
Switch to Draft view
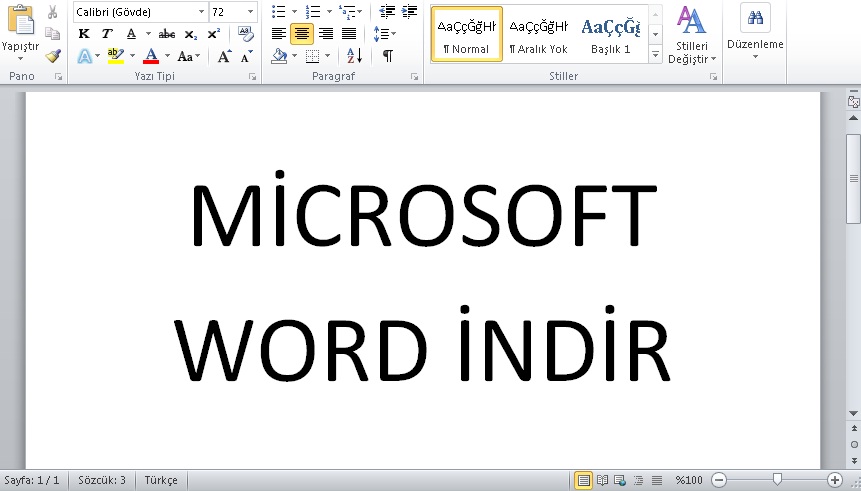[x=657, y=481]
